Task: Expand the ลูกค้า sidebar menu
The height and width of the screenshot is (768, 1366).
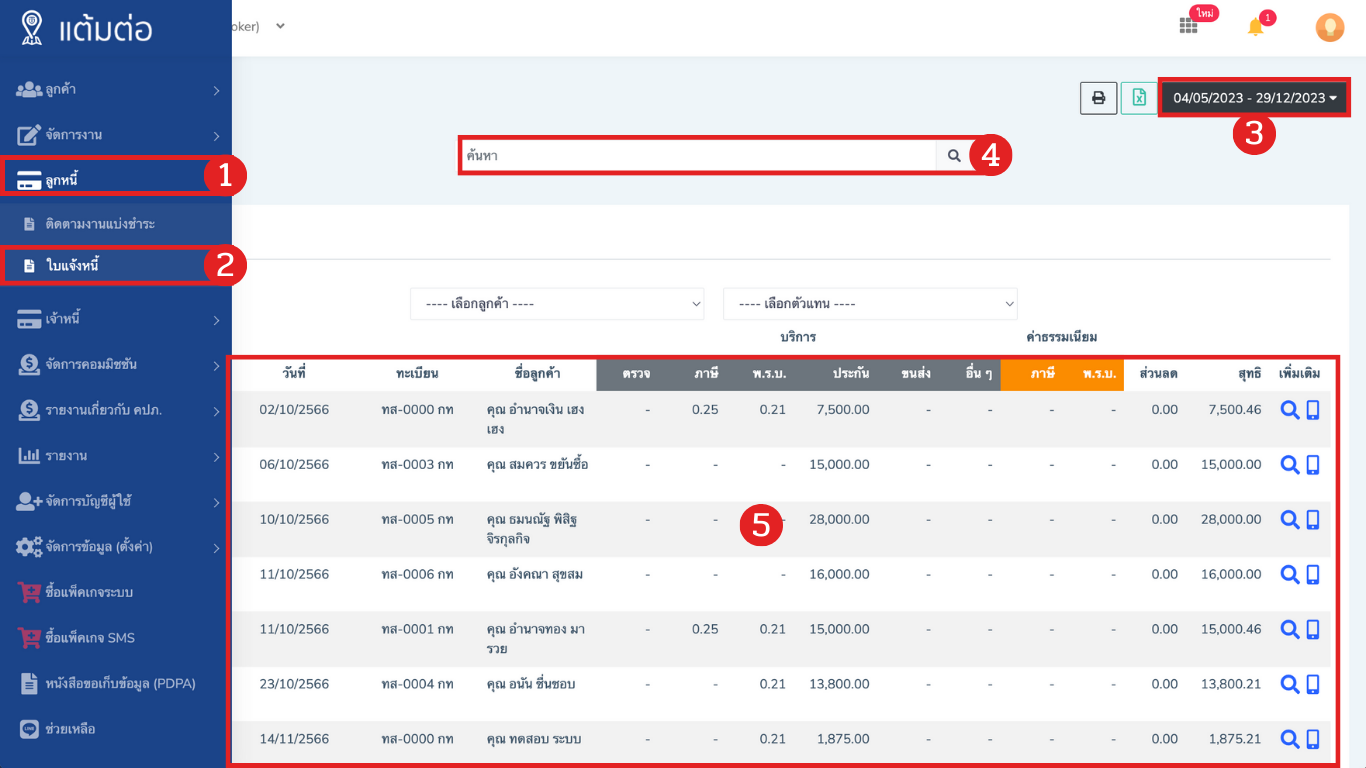Action: tap(116, 90)
